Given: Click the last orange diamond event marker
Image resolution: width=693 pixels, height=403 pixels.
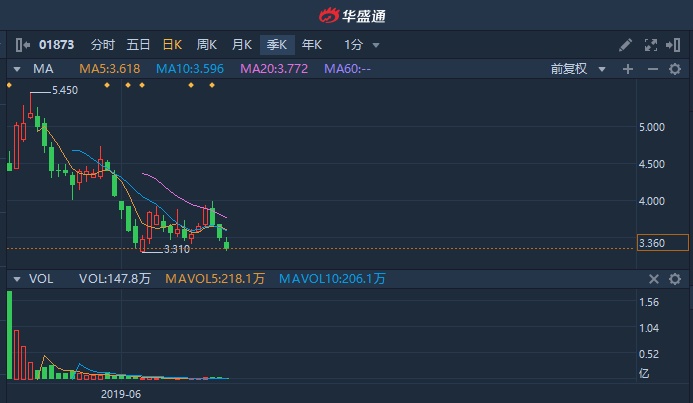Looking at the screenshot, I should [212, 85].
